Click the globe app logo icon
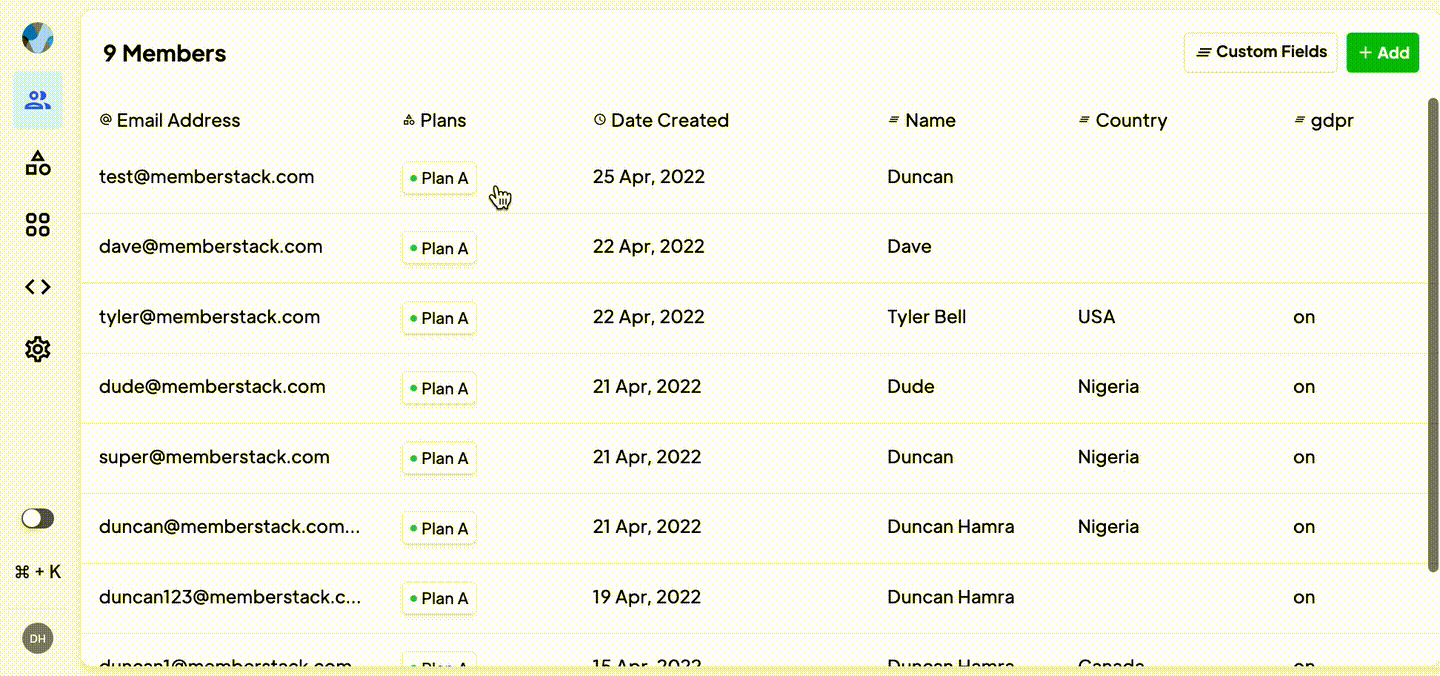Screen dimensions: 1440x676 (38, 38)
